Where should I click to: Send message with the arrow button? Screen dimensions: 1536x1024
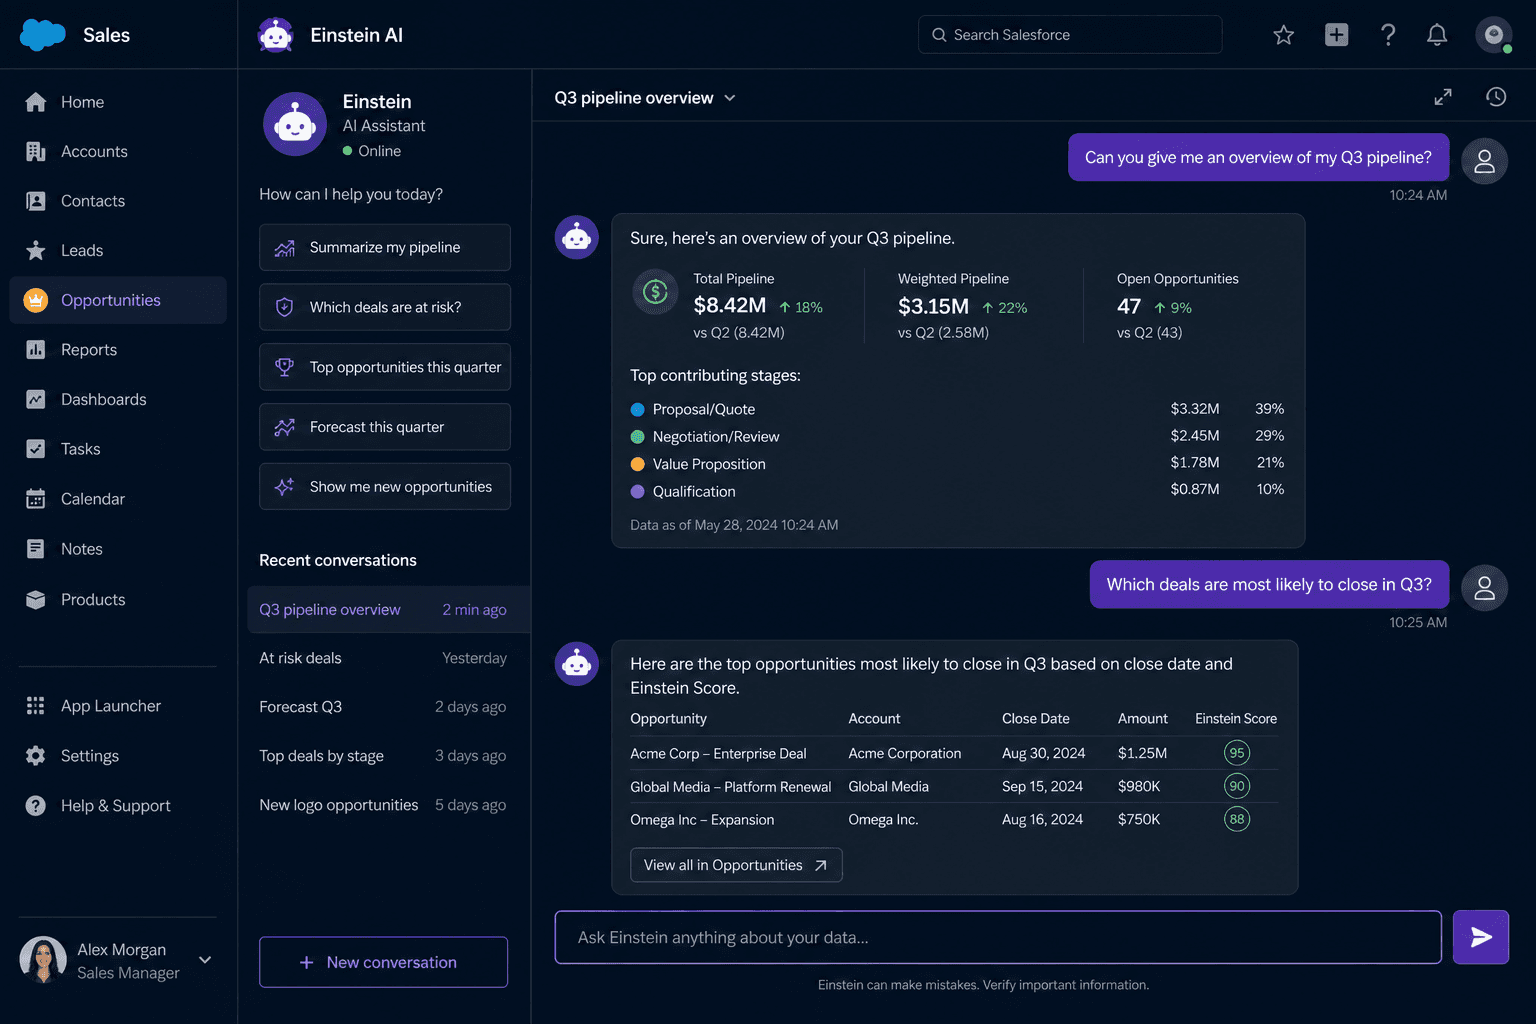[x=1481, y=937]
